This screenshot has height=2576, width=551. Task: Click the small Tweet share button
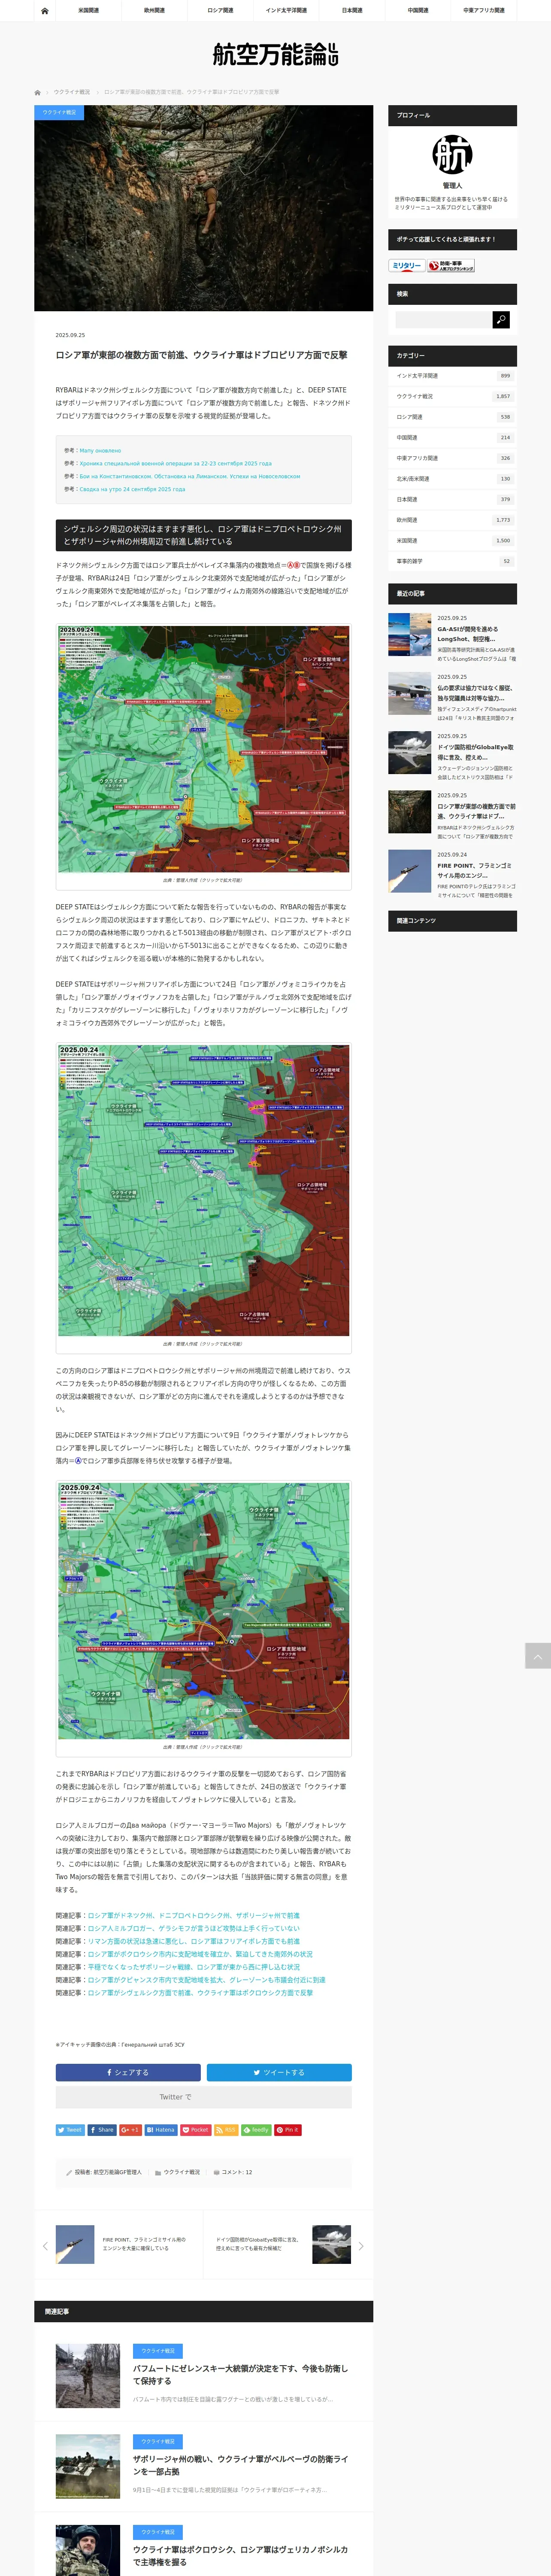(x=70, y=2130)
